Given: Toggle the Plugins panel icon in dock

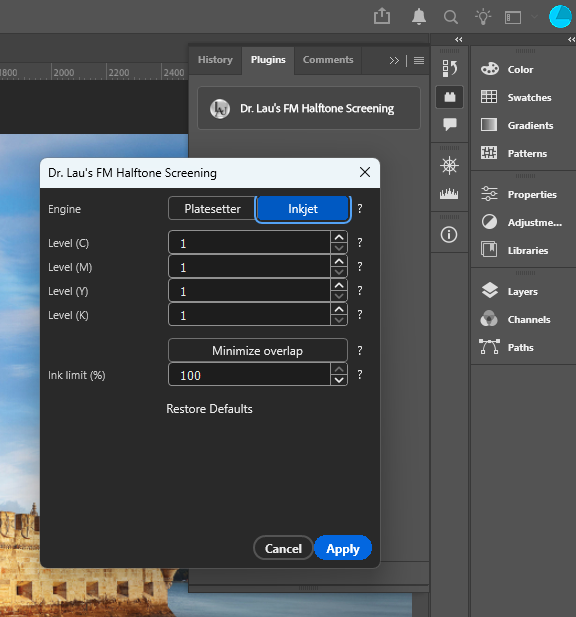Looking at the screenshot, I should (449, 96).
